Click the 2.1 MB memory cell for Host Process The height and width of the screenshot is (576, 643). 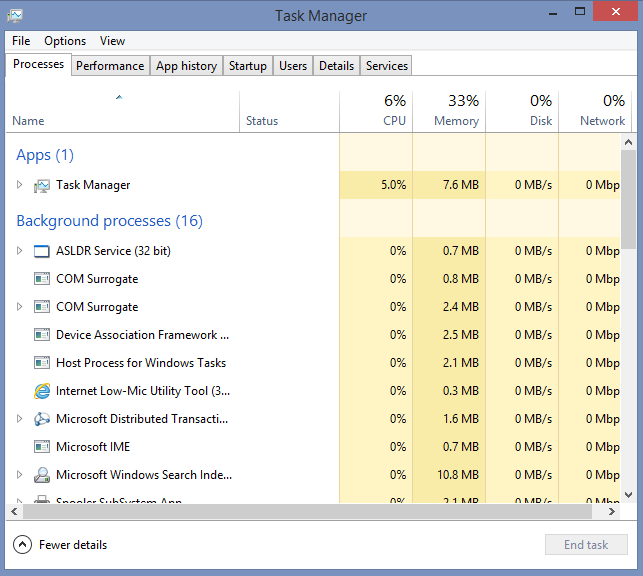pos(449,363)
